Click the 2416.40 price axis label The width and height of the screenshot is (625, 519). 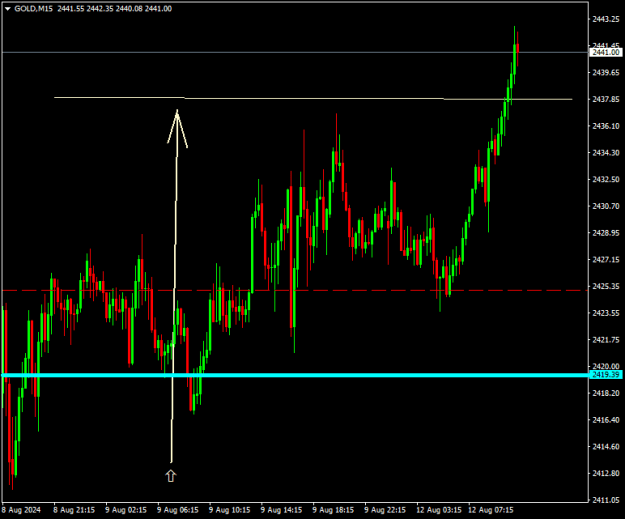(x=606, y=420)
